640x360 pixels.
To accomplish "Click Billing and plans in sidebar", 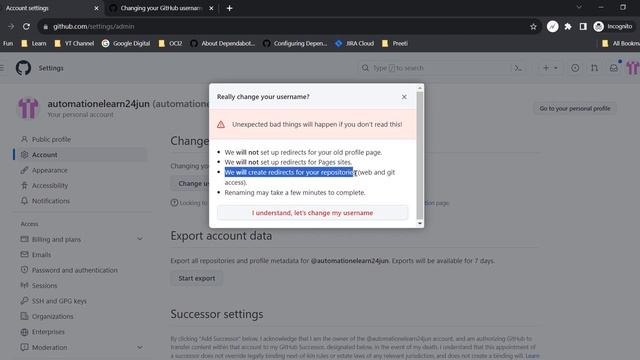I will coord(51,239).
